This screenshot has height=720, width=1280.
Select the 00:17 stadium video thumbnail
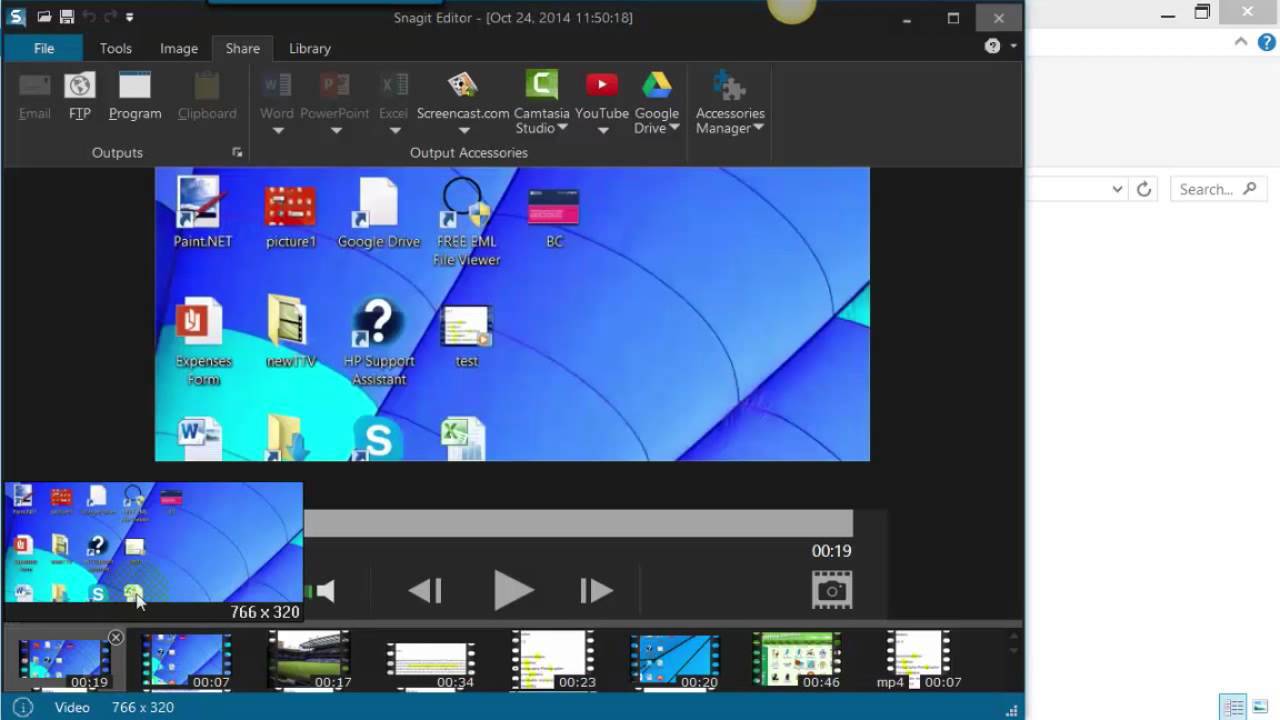(x=309, y=661)
